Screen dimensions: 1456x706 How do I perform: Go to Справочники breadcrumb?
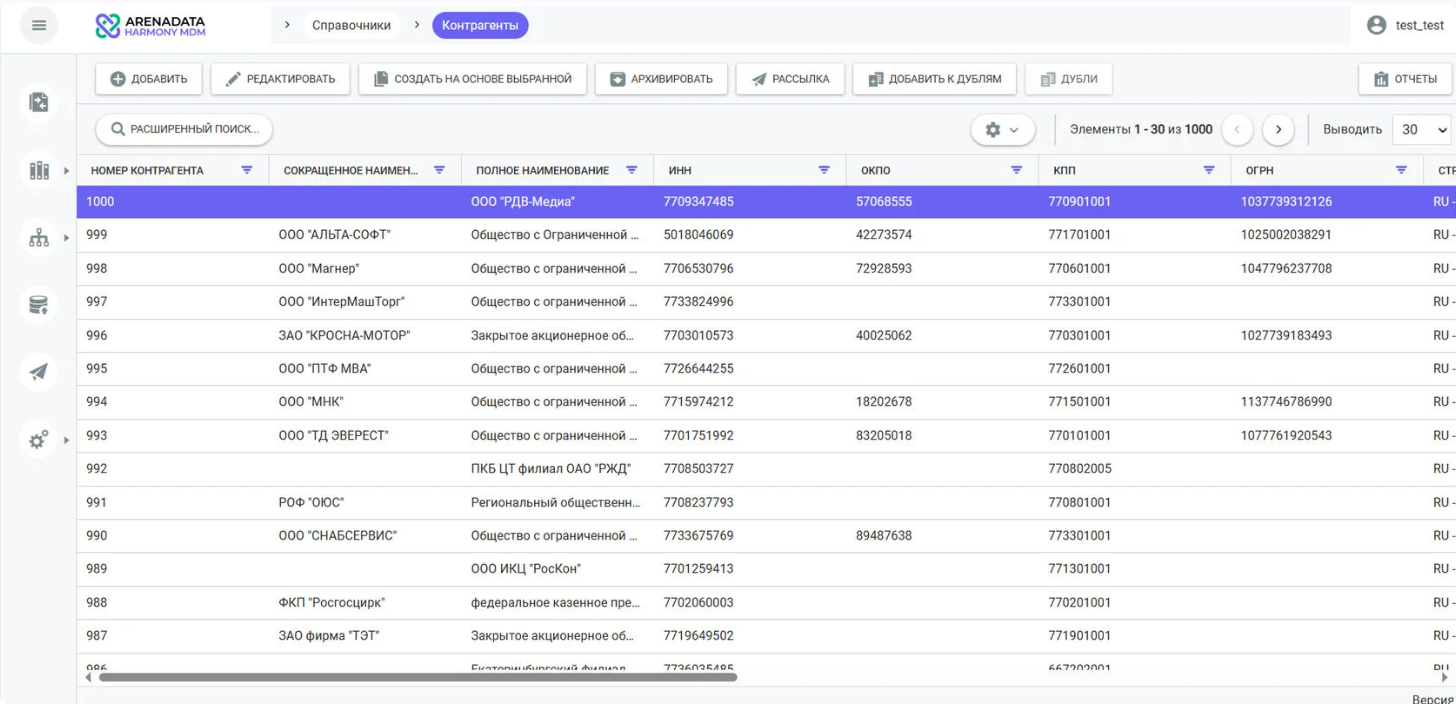tap(351, 25)
